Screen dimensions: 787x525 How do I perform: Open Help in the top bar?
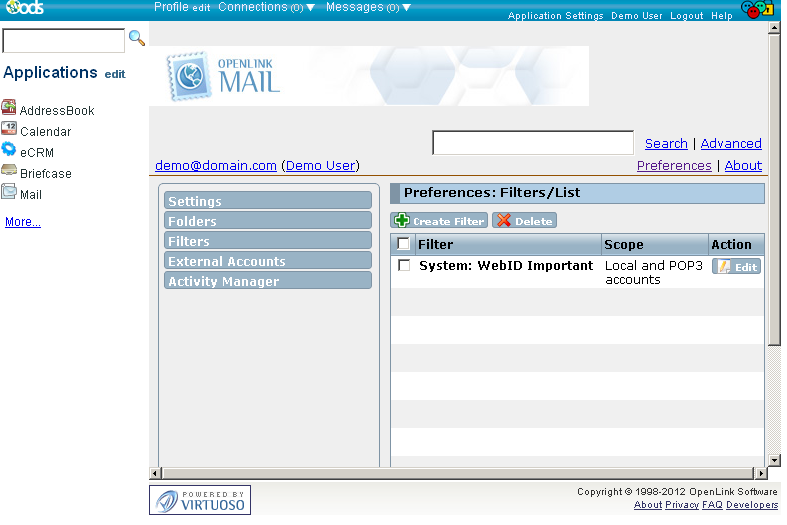click(x=721, y=16)
